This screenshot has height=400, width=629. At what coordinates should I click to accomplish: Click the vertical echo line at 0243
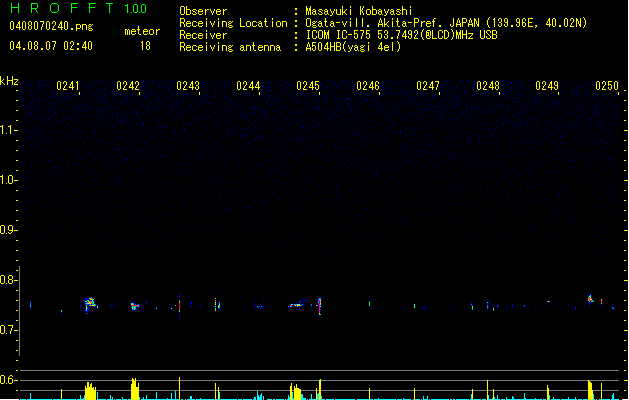click(x=179, y=307)
